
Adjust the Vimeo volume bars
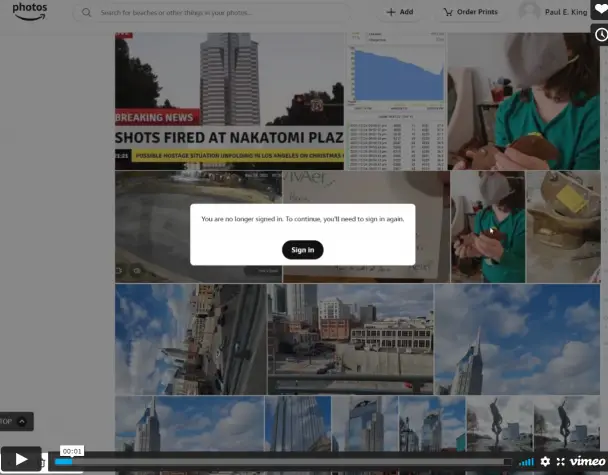click(x=526, y=462)
